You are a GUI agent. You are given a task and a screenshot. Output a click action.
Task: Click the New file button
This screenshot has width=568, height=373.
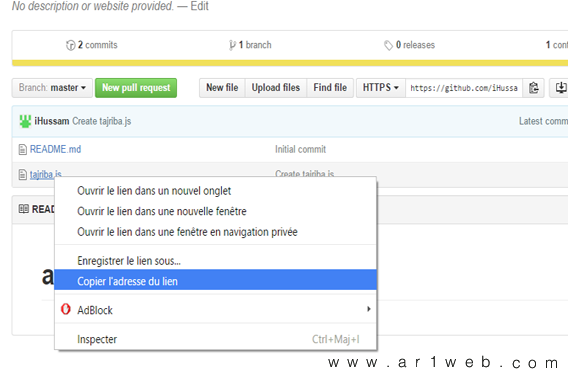click(x=222, y=88)
